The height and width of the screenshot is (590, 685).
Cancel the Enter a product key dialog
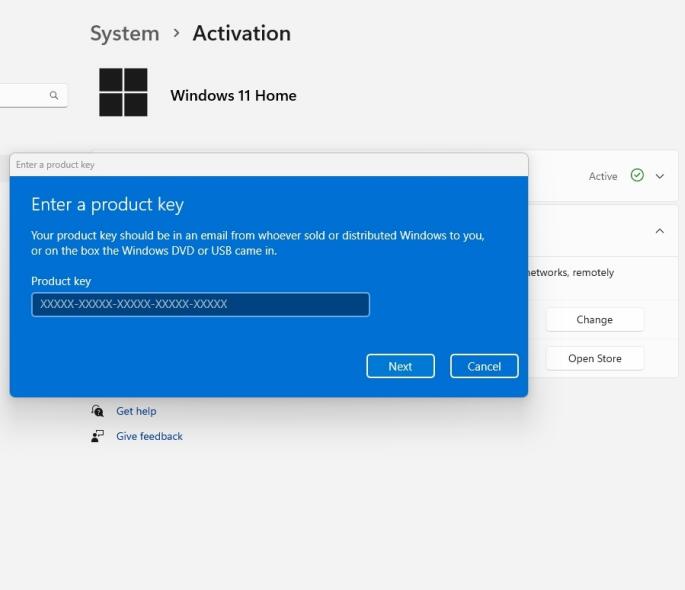484,366
